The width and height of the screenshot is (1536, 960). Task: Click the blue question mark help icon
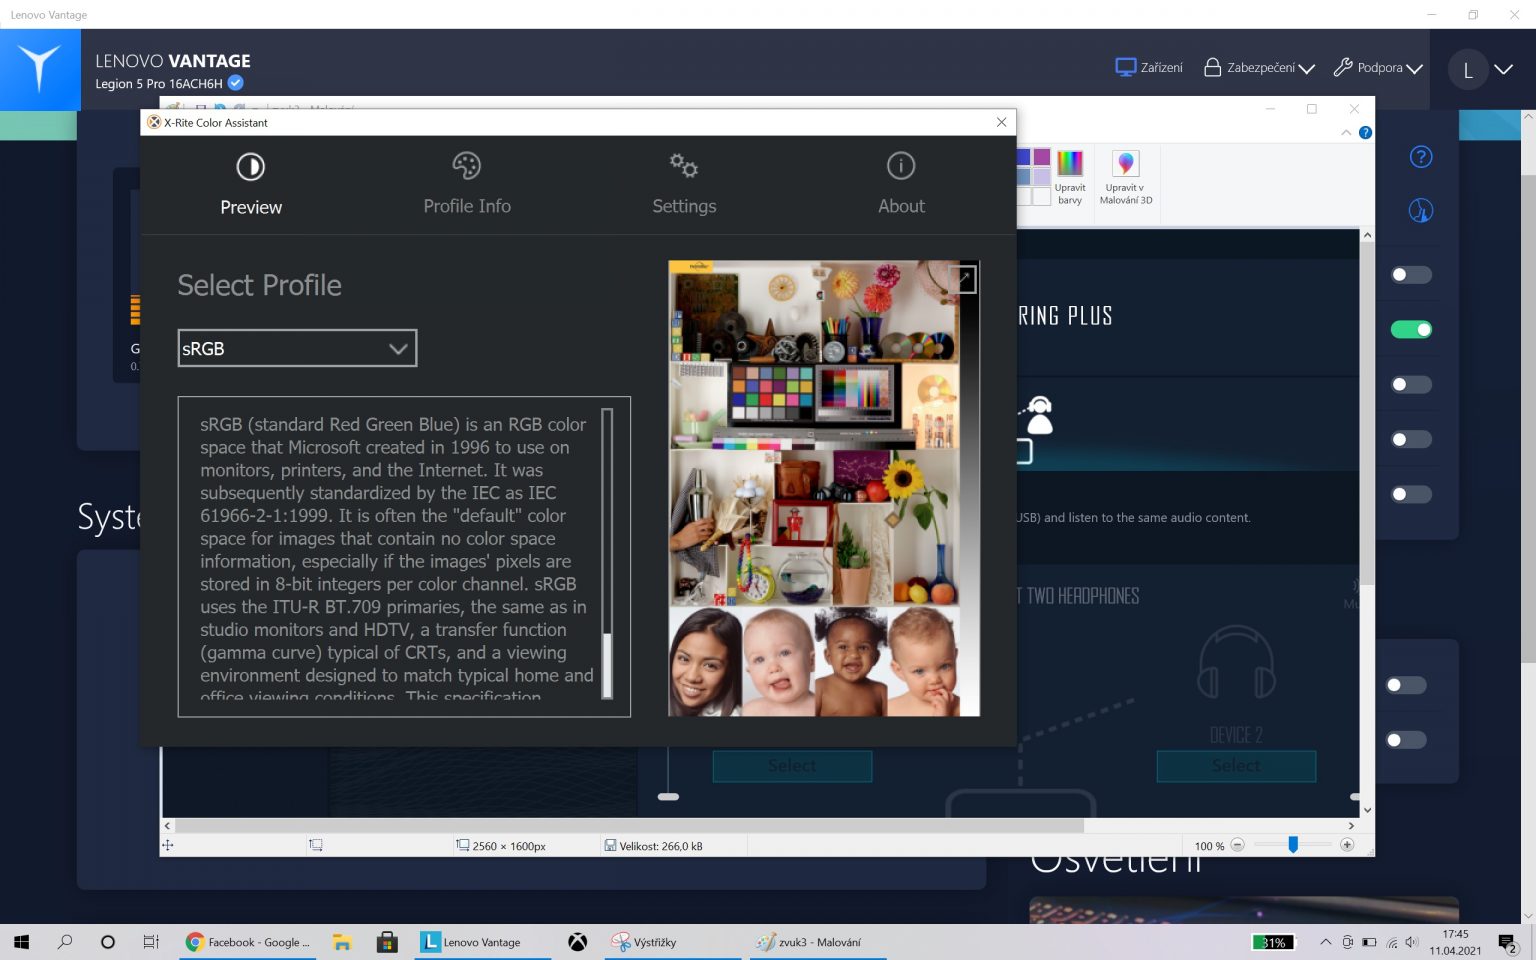pos(1420,157)
